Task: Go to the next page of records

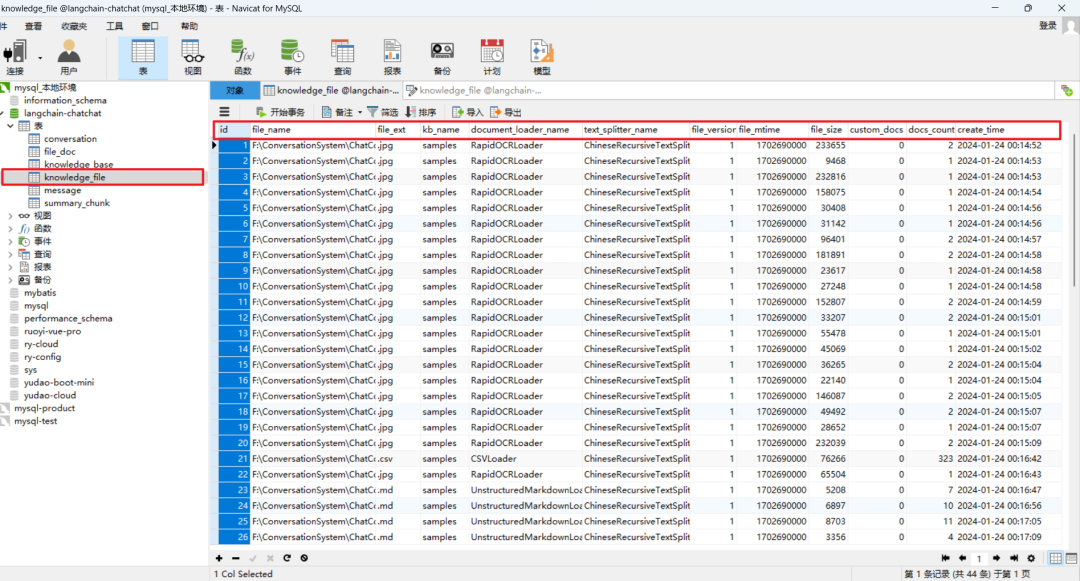Action: coord(997,558)
